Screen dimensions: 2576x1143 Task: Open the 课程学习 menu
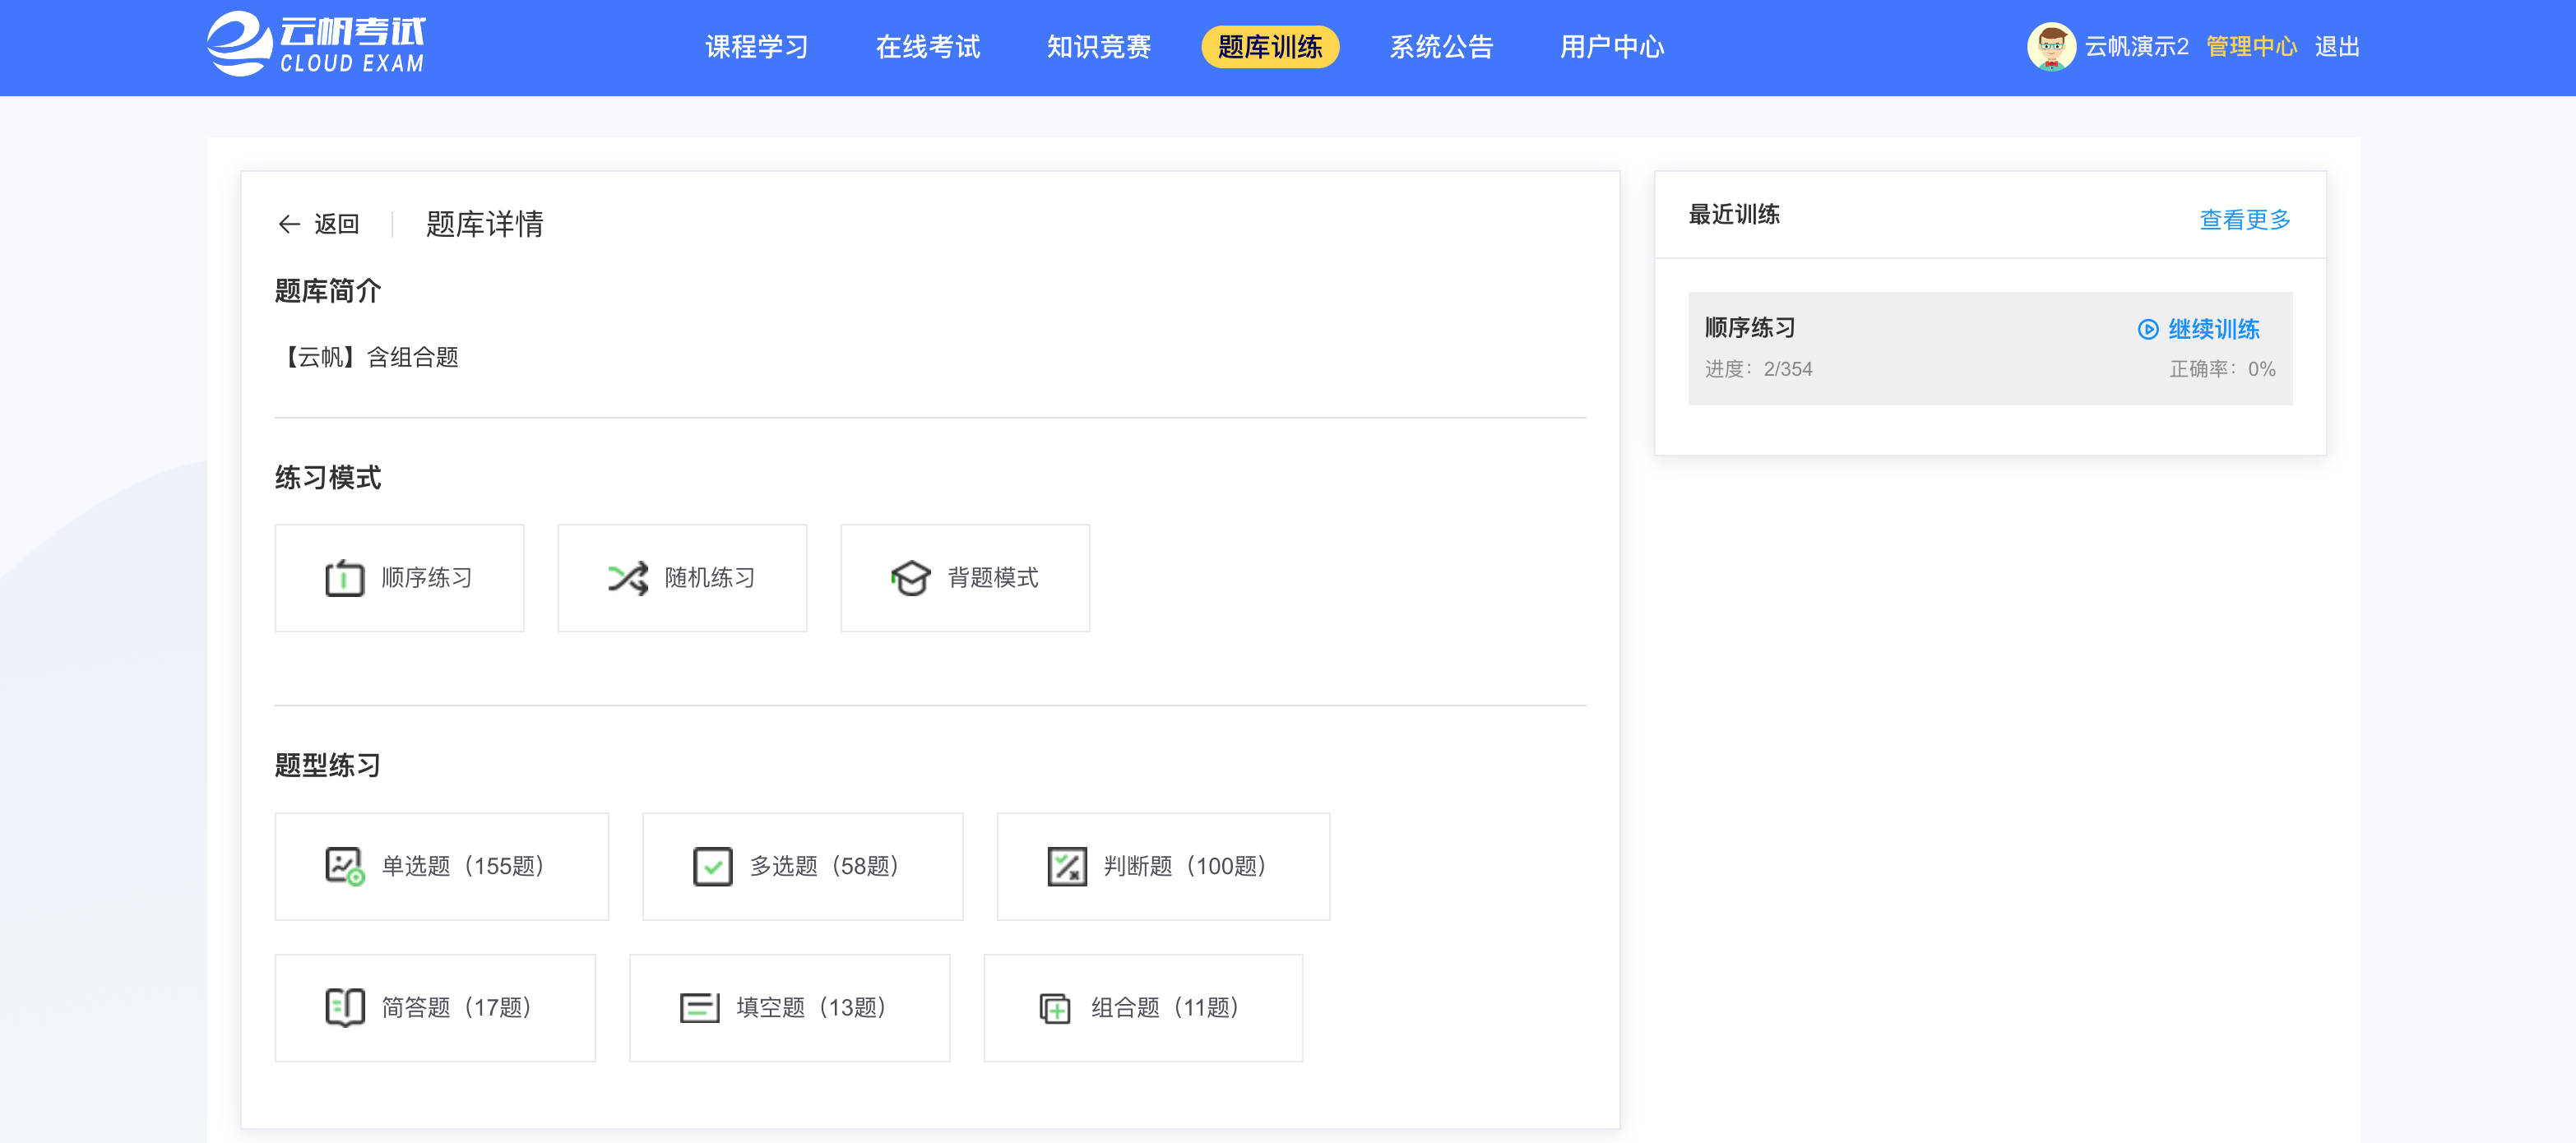(757, 47)
